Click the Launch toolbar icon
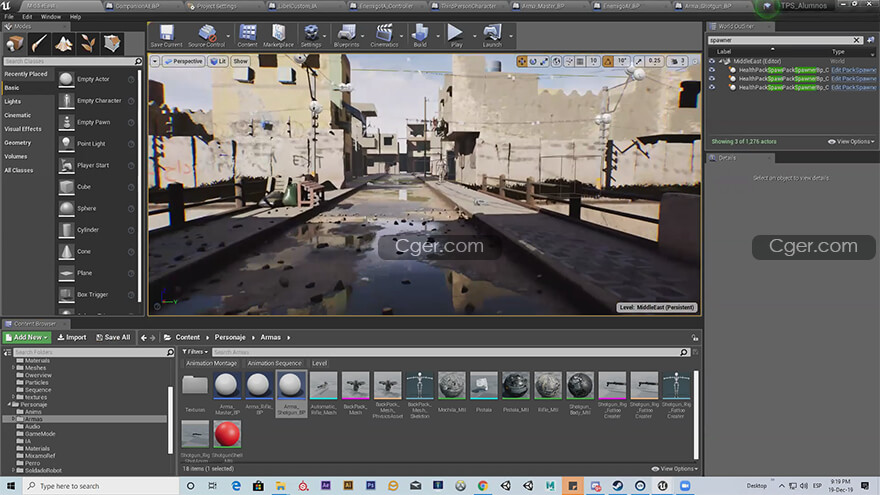Viewport: 880px width, 495px height. (x=492, y=35)
